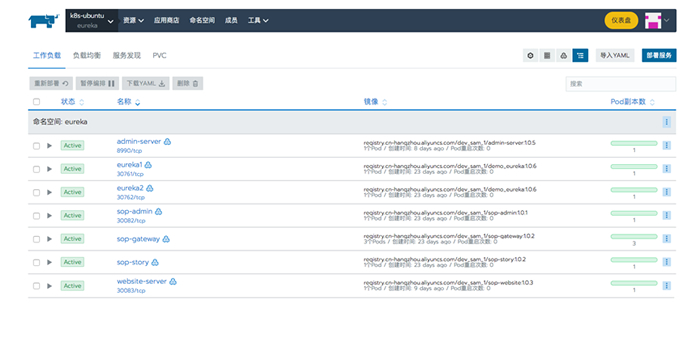Expand the eureka1 row
700x363 pixels.
[50, 169]
